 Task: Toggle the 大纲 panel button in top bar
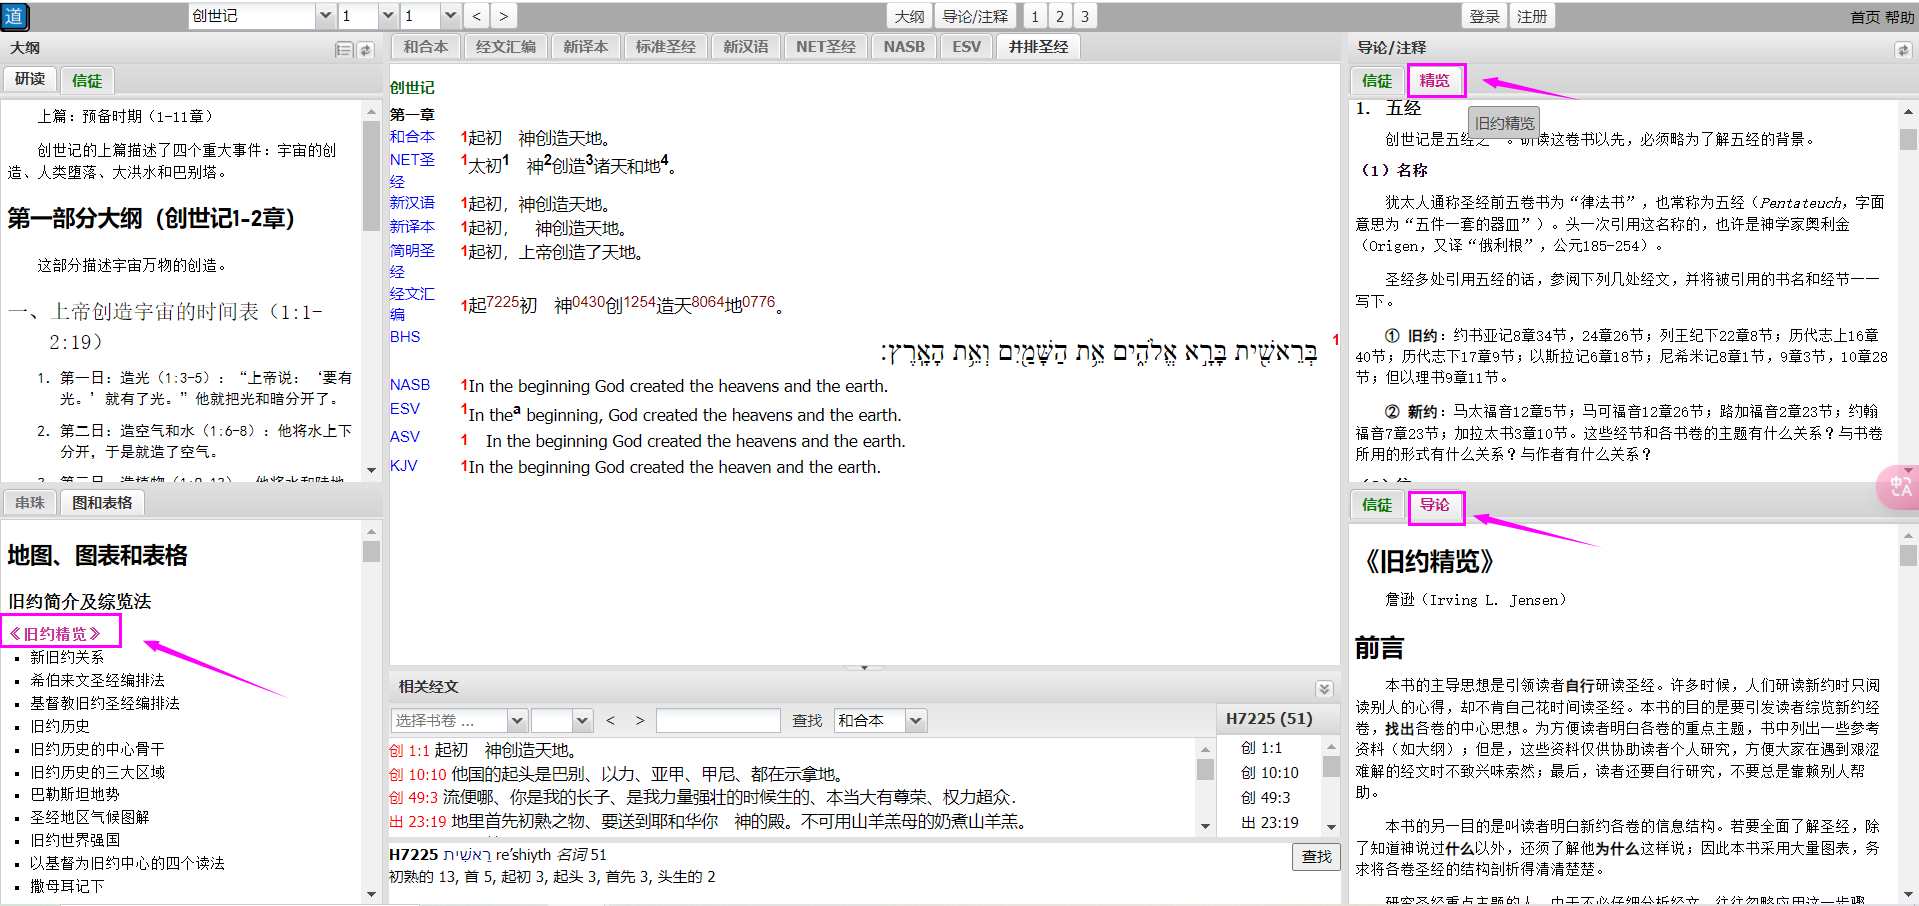[909, 16]
